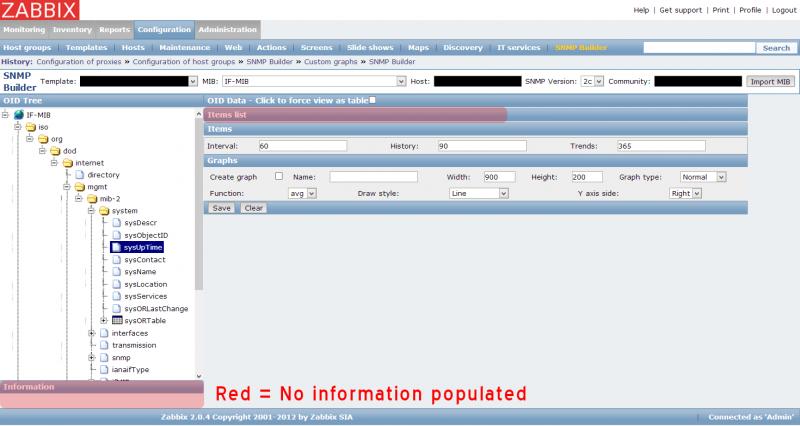
Task: Click the search text field
Action: [699, 48]
